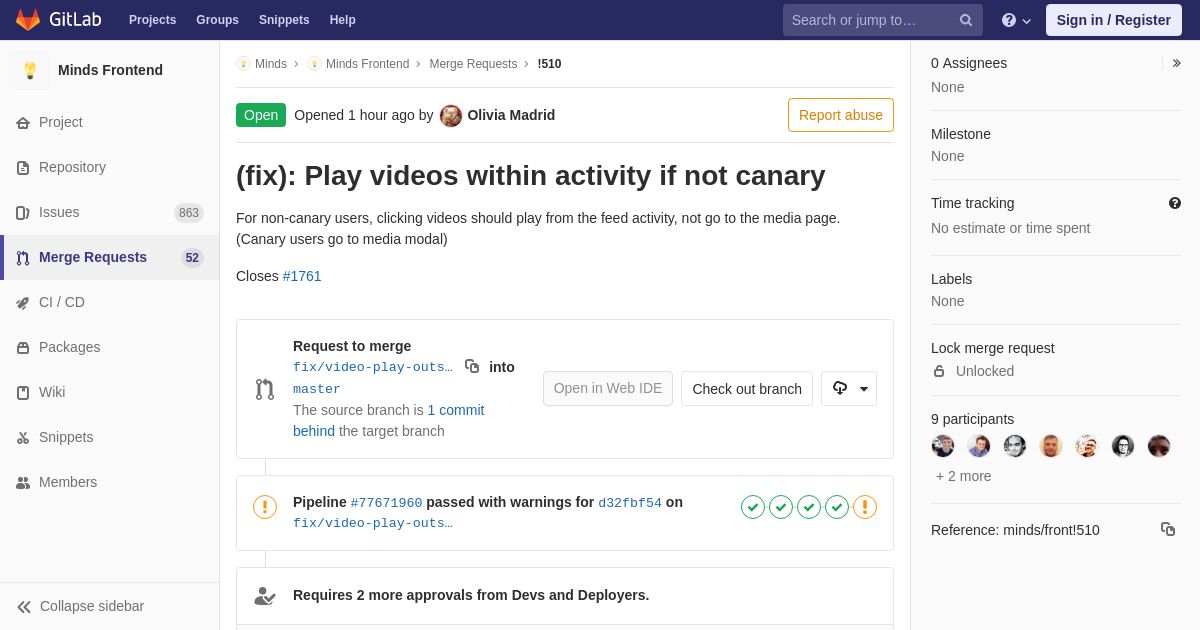
Task: Click Olivia Madrid's avatar image
Action: [x=451, y=115]
